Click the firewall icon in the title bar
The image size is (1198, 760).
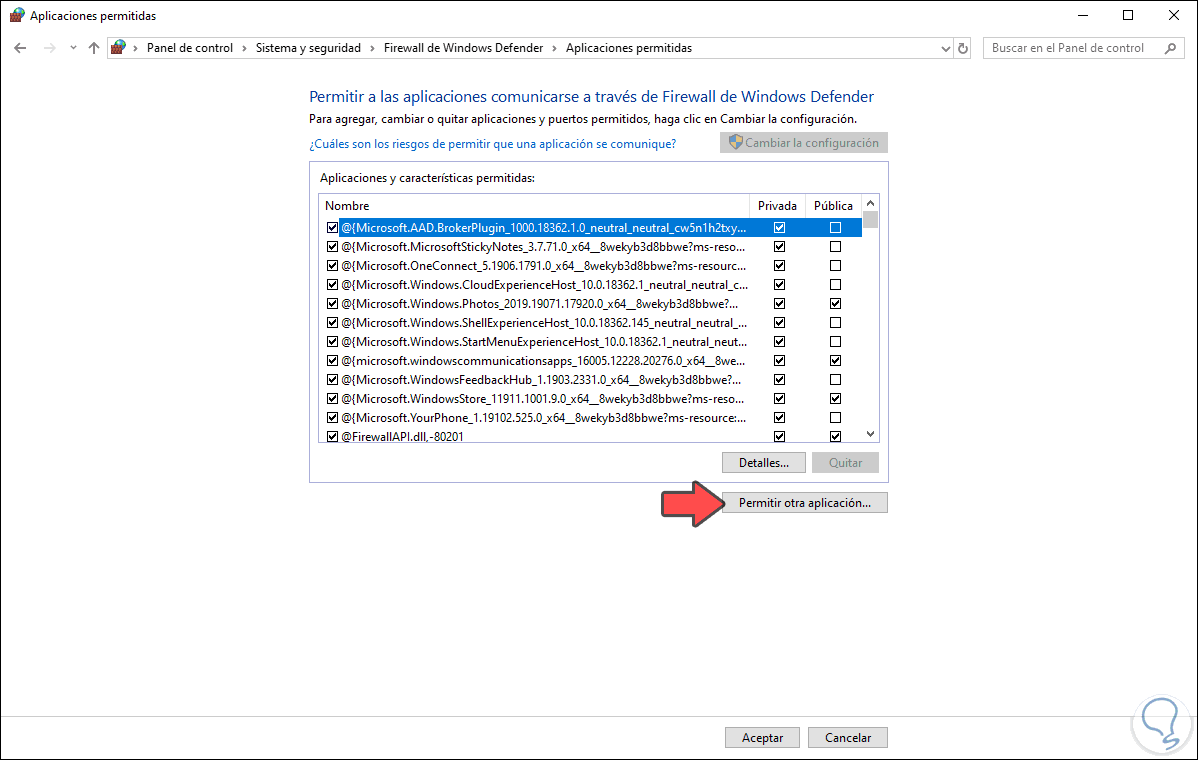coord(14,15)
